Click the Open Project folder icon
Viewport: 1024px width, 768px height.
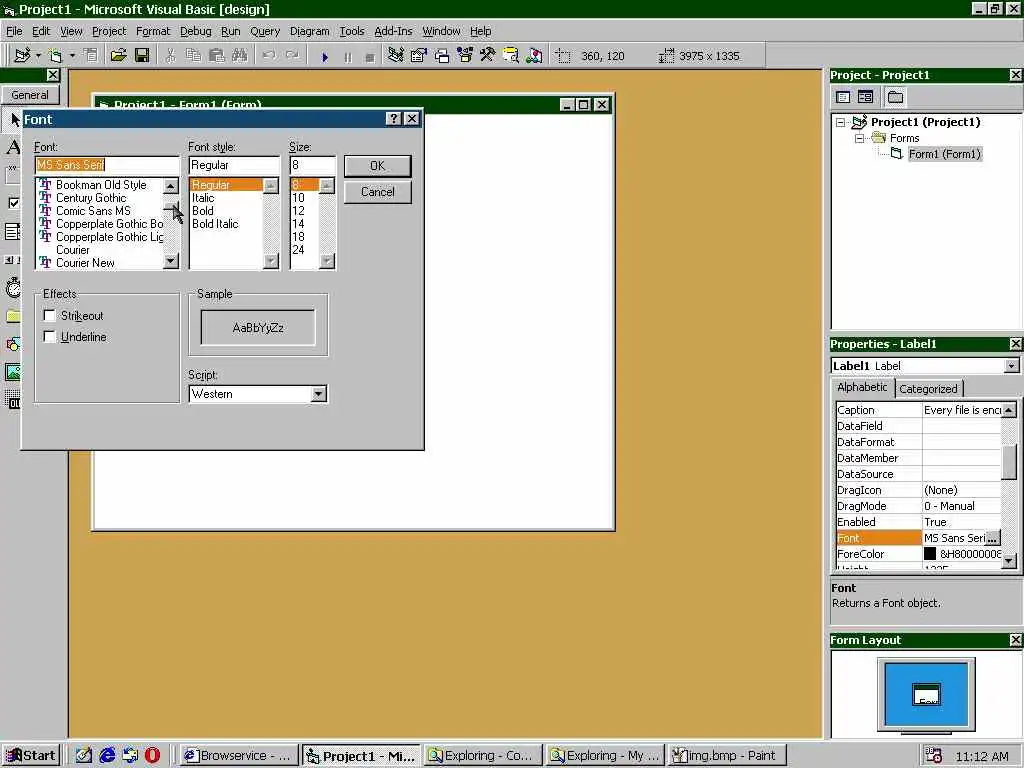coord(118,56)
